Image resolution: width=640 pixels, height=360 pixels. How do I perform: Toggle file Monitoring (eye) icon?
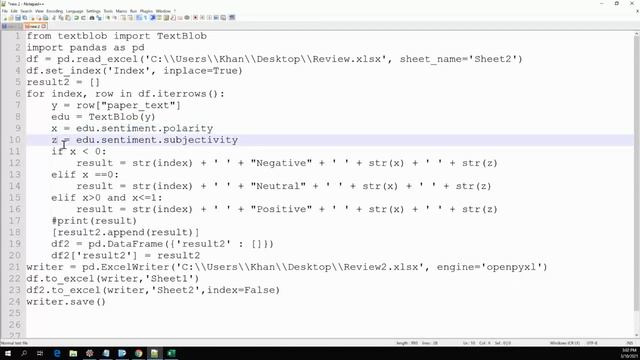click(x=187, y=18)
